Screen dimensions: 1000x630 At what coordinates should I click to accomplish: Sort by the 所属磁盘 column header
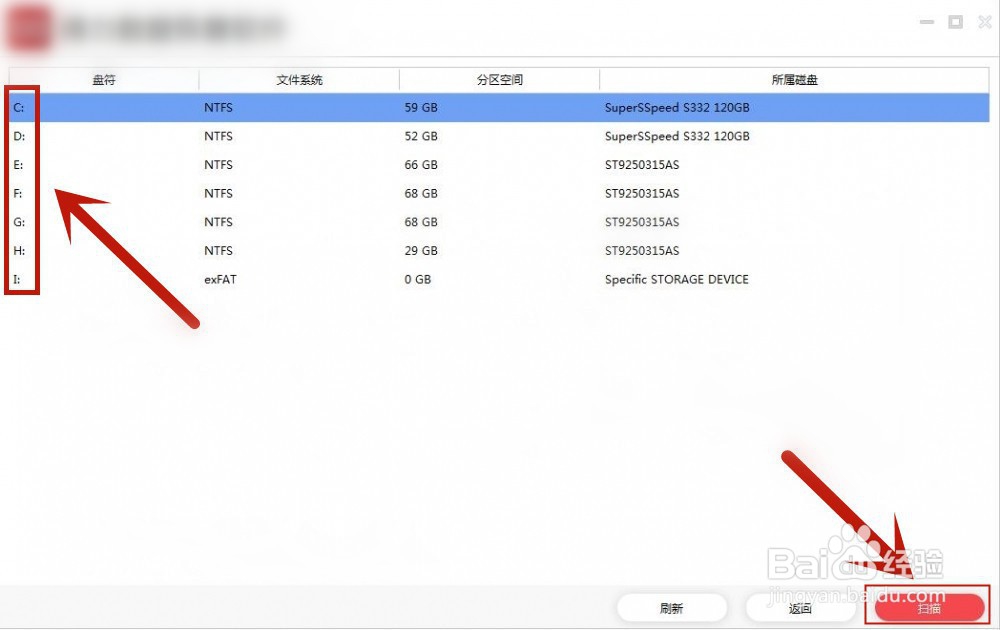pos(795,80)
